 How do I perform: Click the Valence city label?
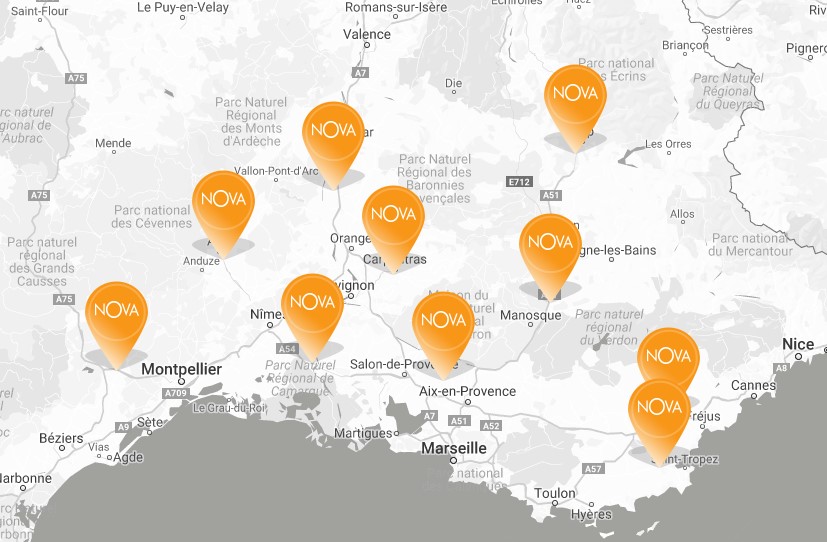pos(367,34)
